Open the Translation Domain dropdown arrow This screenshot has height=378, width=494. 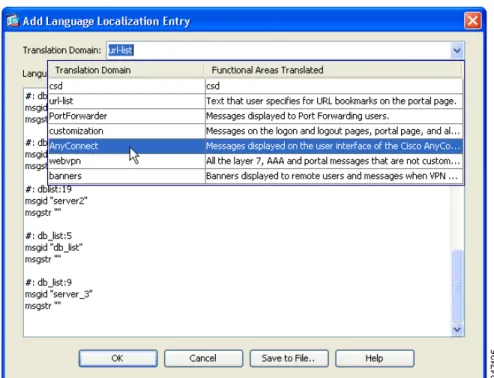point(457,51)
